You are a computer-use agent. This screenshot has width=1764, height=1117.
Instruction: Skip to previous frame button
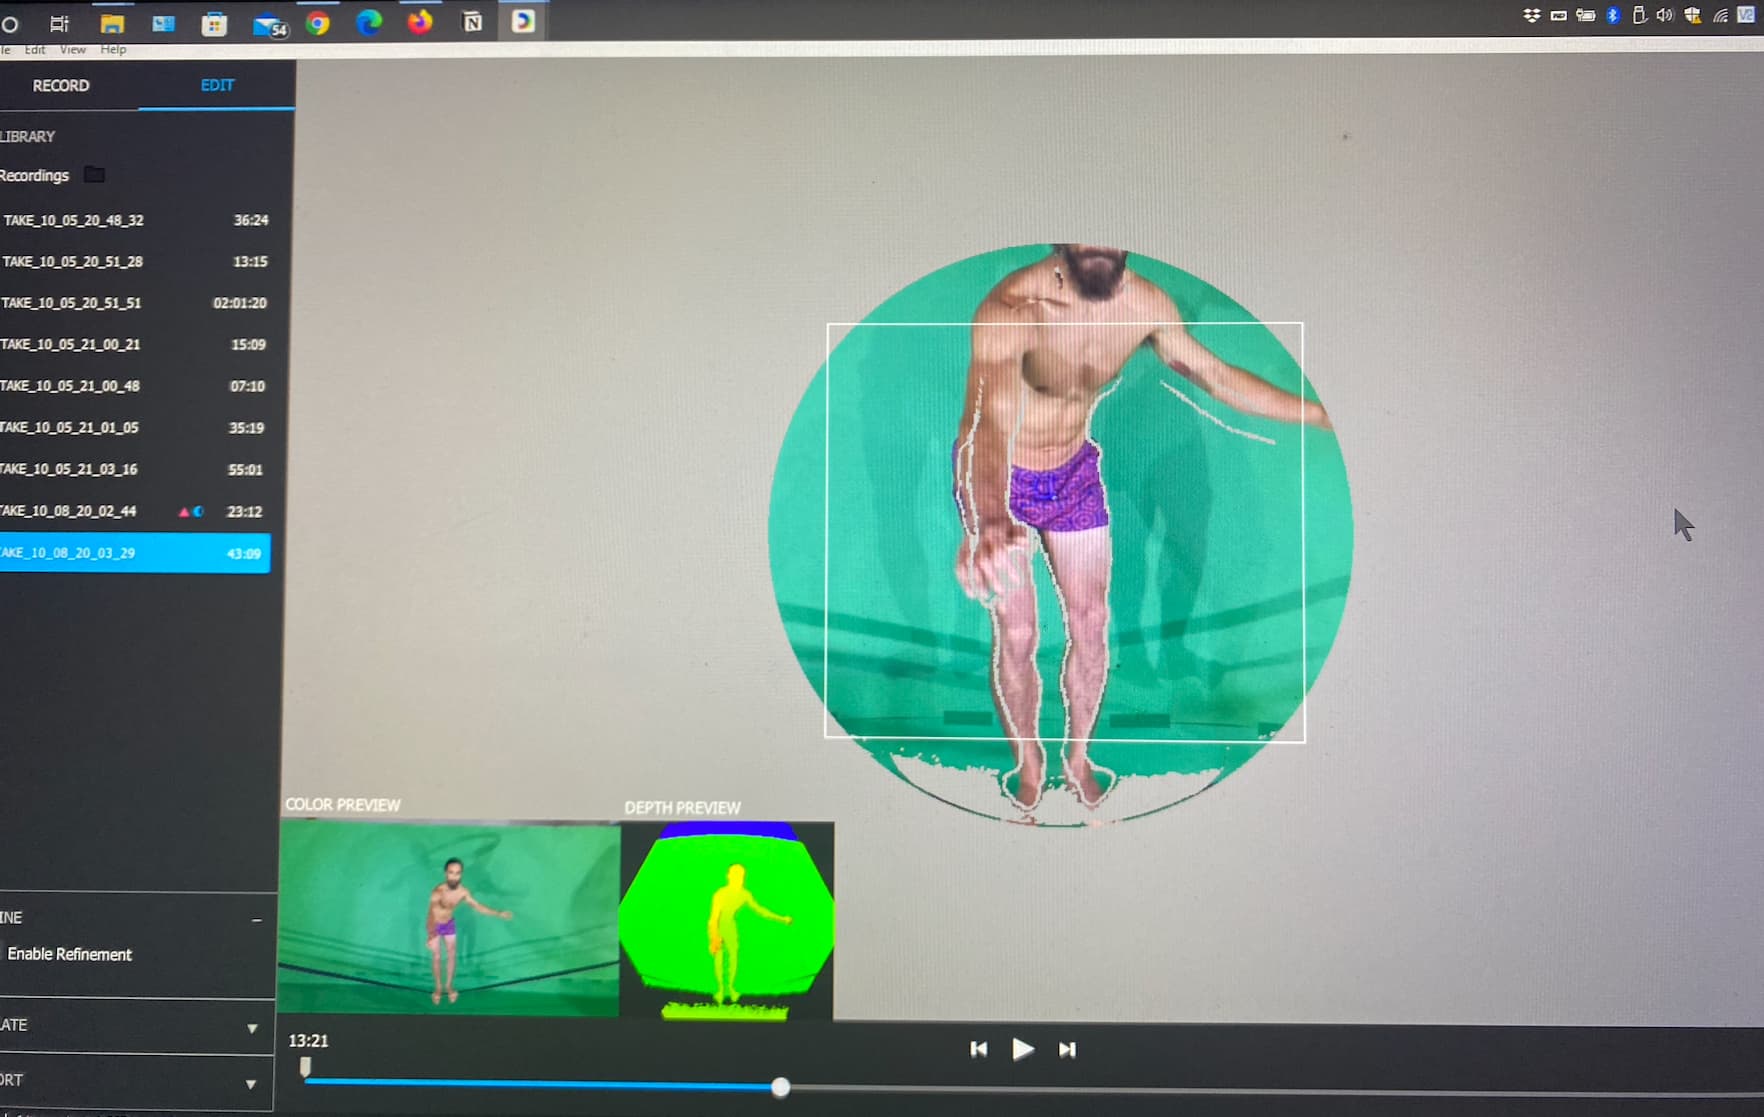point(978,1049)
